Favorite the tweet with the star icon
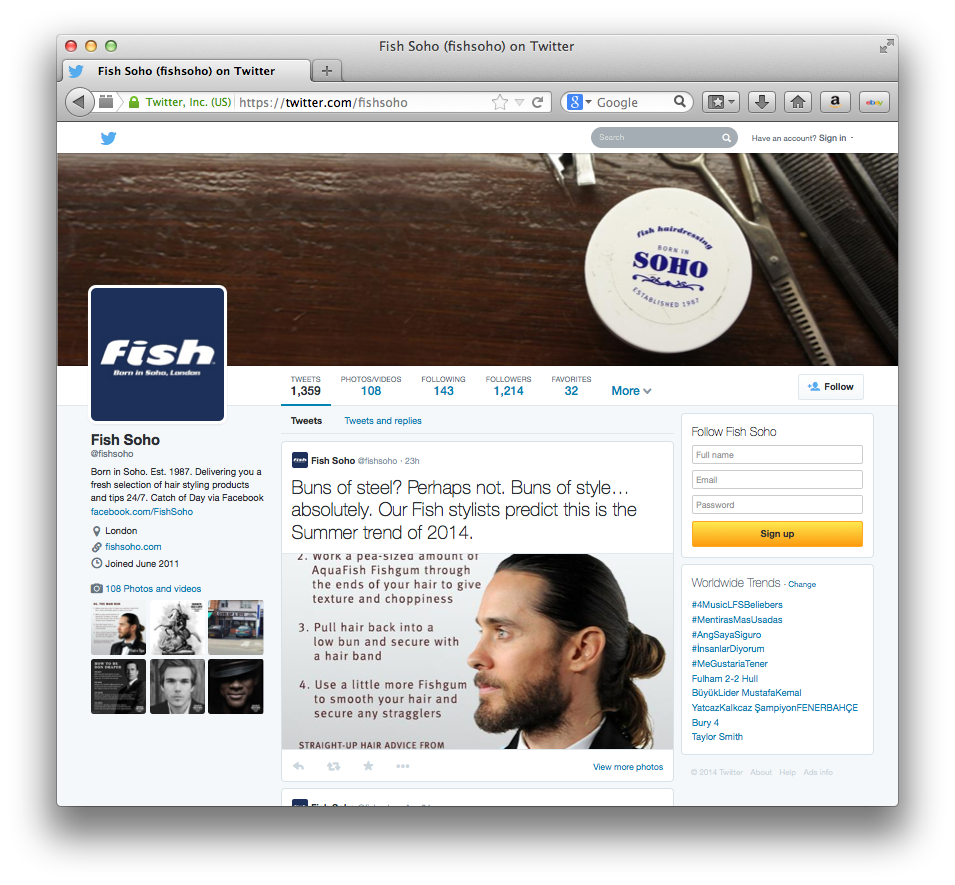The height and width of the screenshot is (885, 955). click(368, 766)
